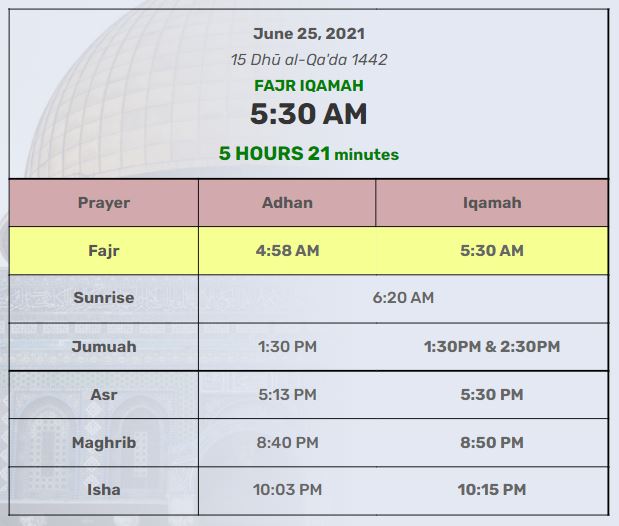
Task: Click Maghrib iqamah time 8:50 PM
Action: point(492,442)
